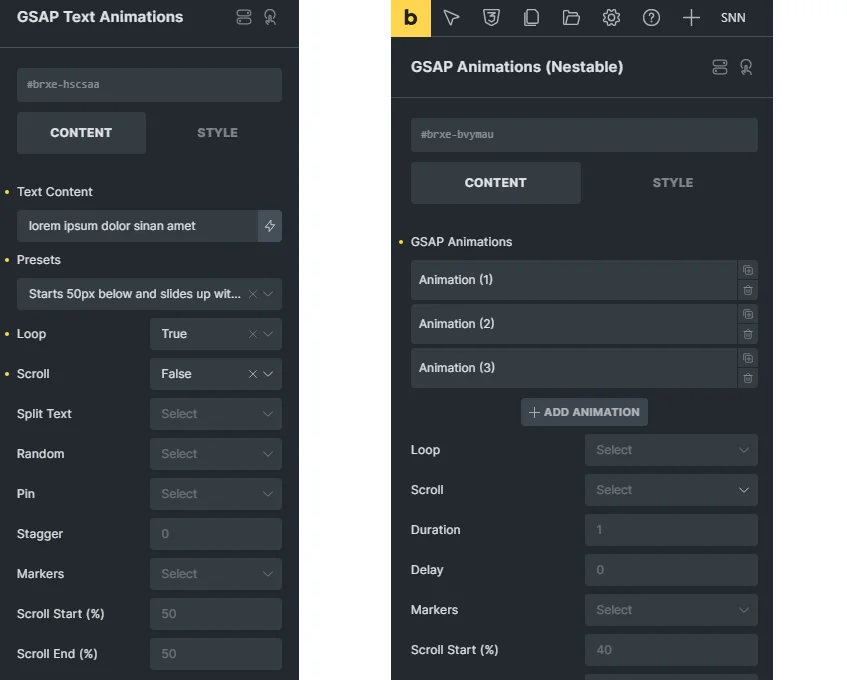This screenshot has width=847, height=680.
Task: Open the Scroll dropdown in GSAP Animations panel
Action: (x=670, y=490)
